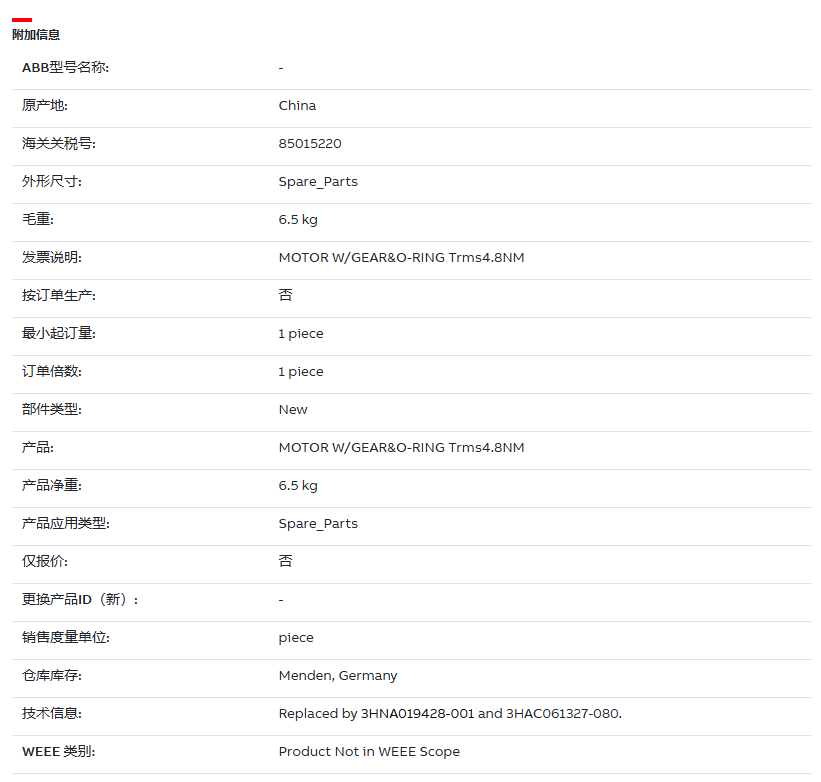
Task: Select the part type value New
Action: (293, 410)
